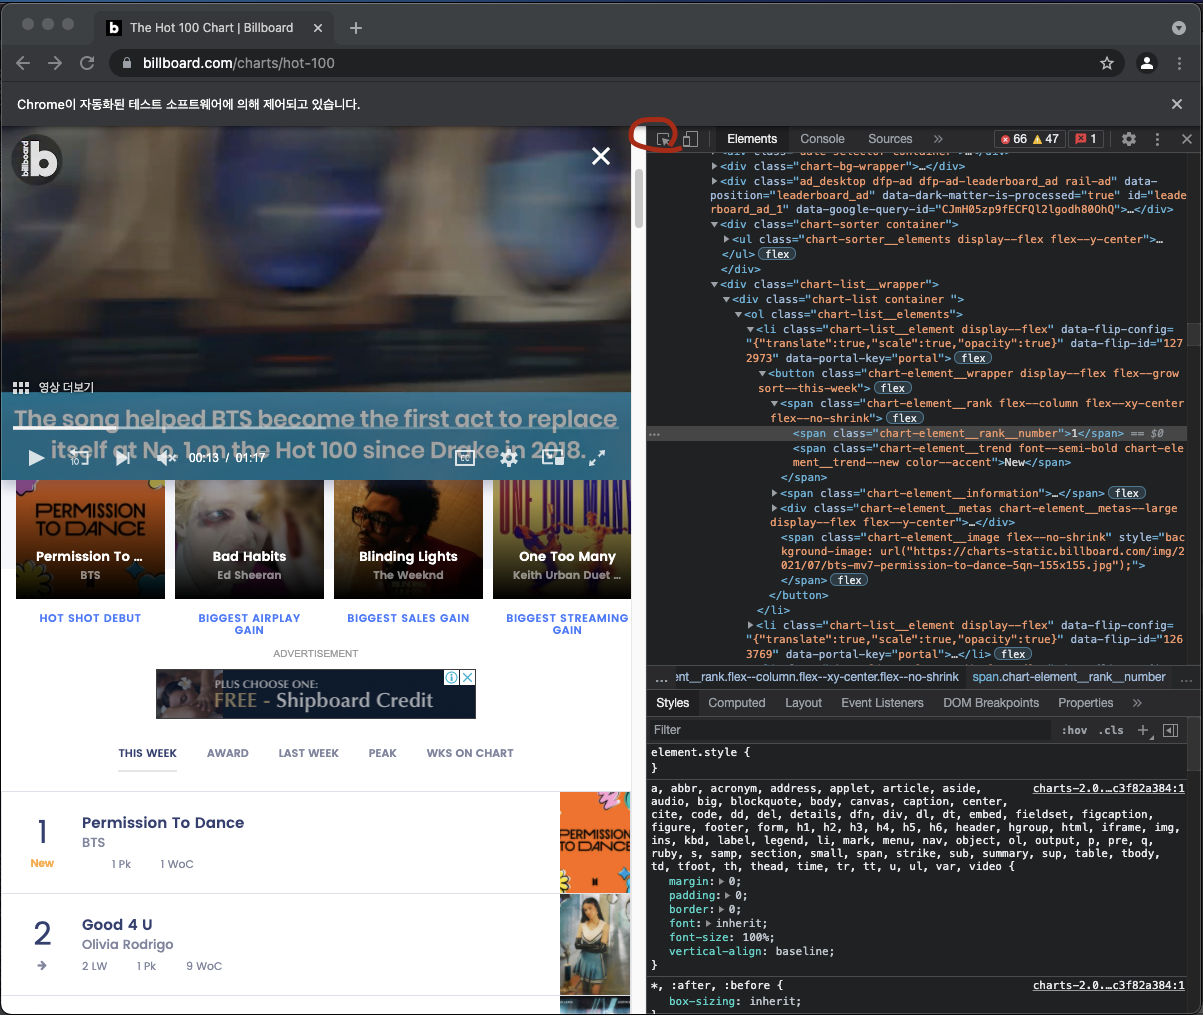
Task: Switch to the Sources tab
Action: pos(890,139)
